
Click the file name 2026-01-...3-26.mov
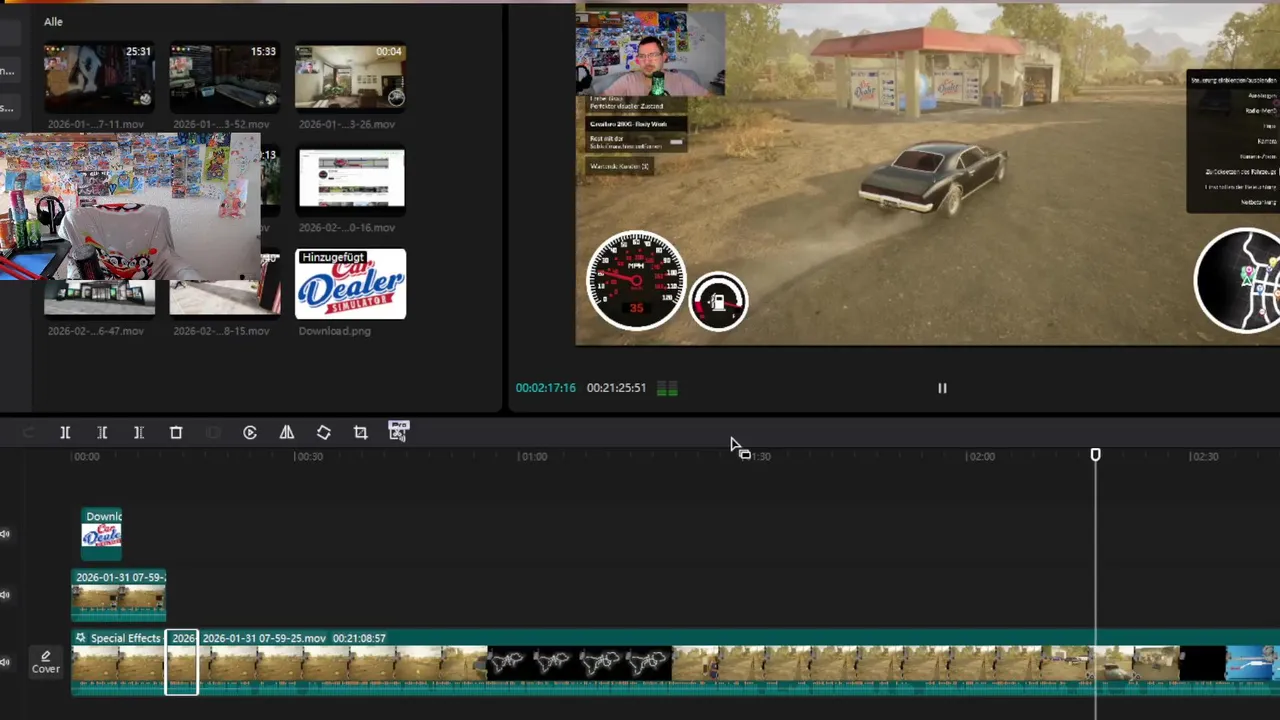[x=347, y=124]
